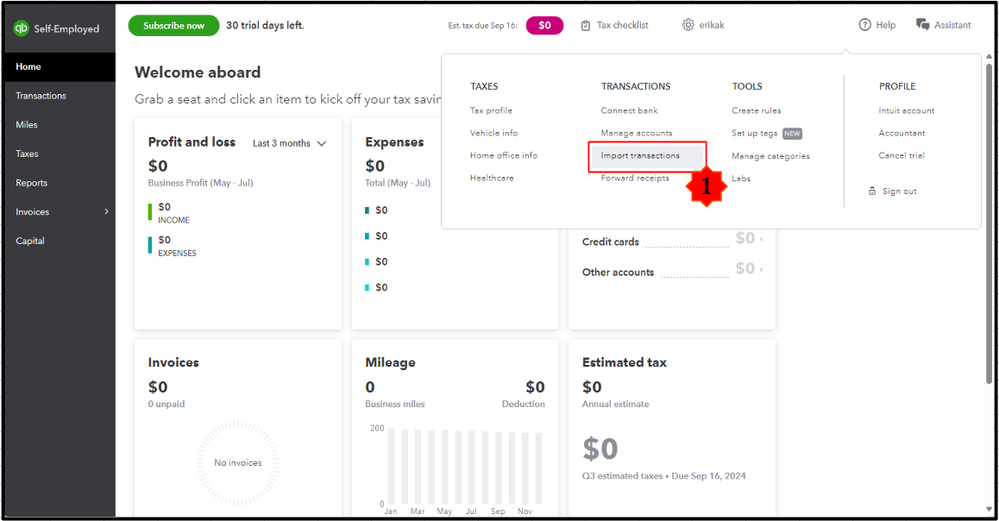Expand the Invoices sidebar submenu arrow

(106, 212)
